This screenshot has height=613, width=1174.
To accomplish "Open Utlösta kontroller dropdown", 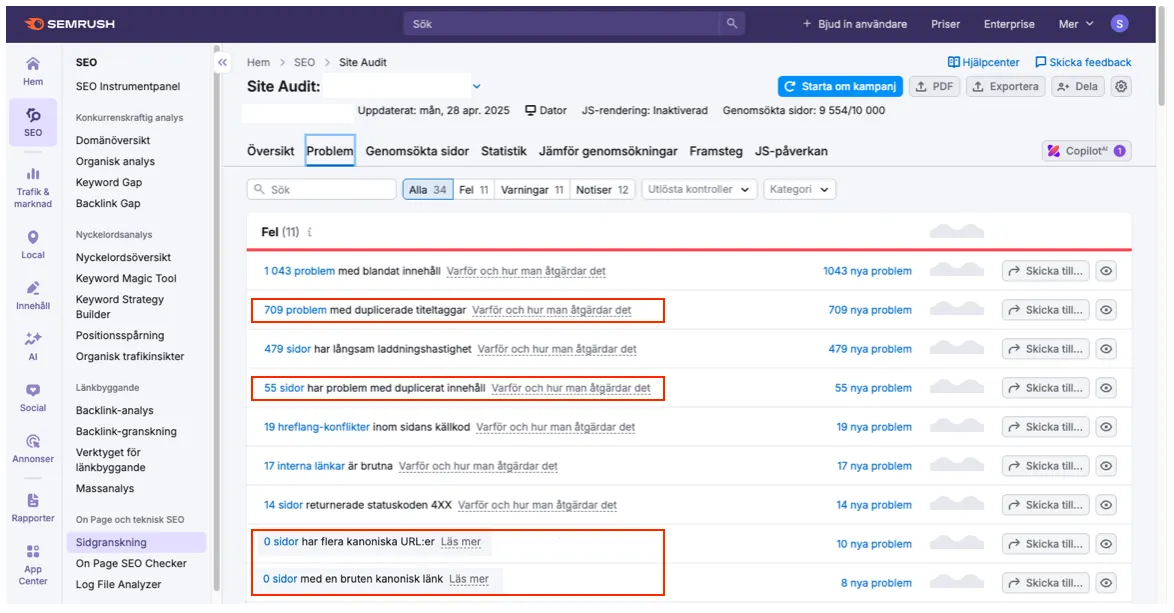I will (699, 189).
